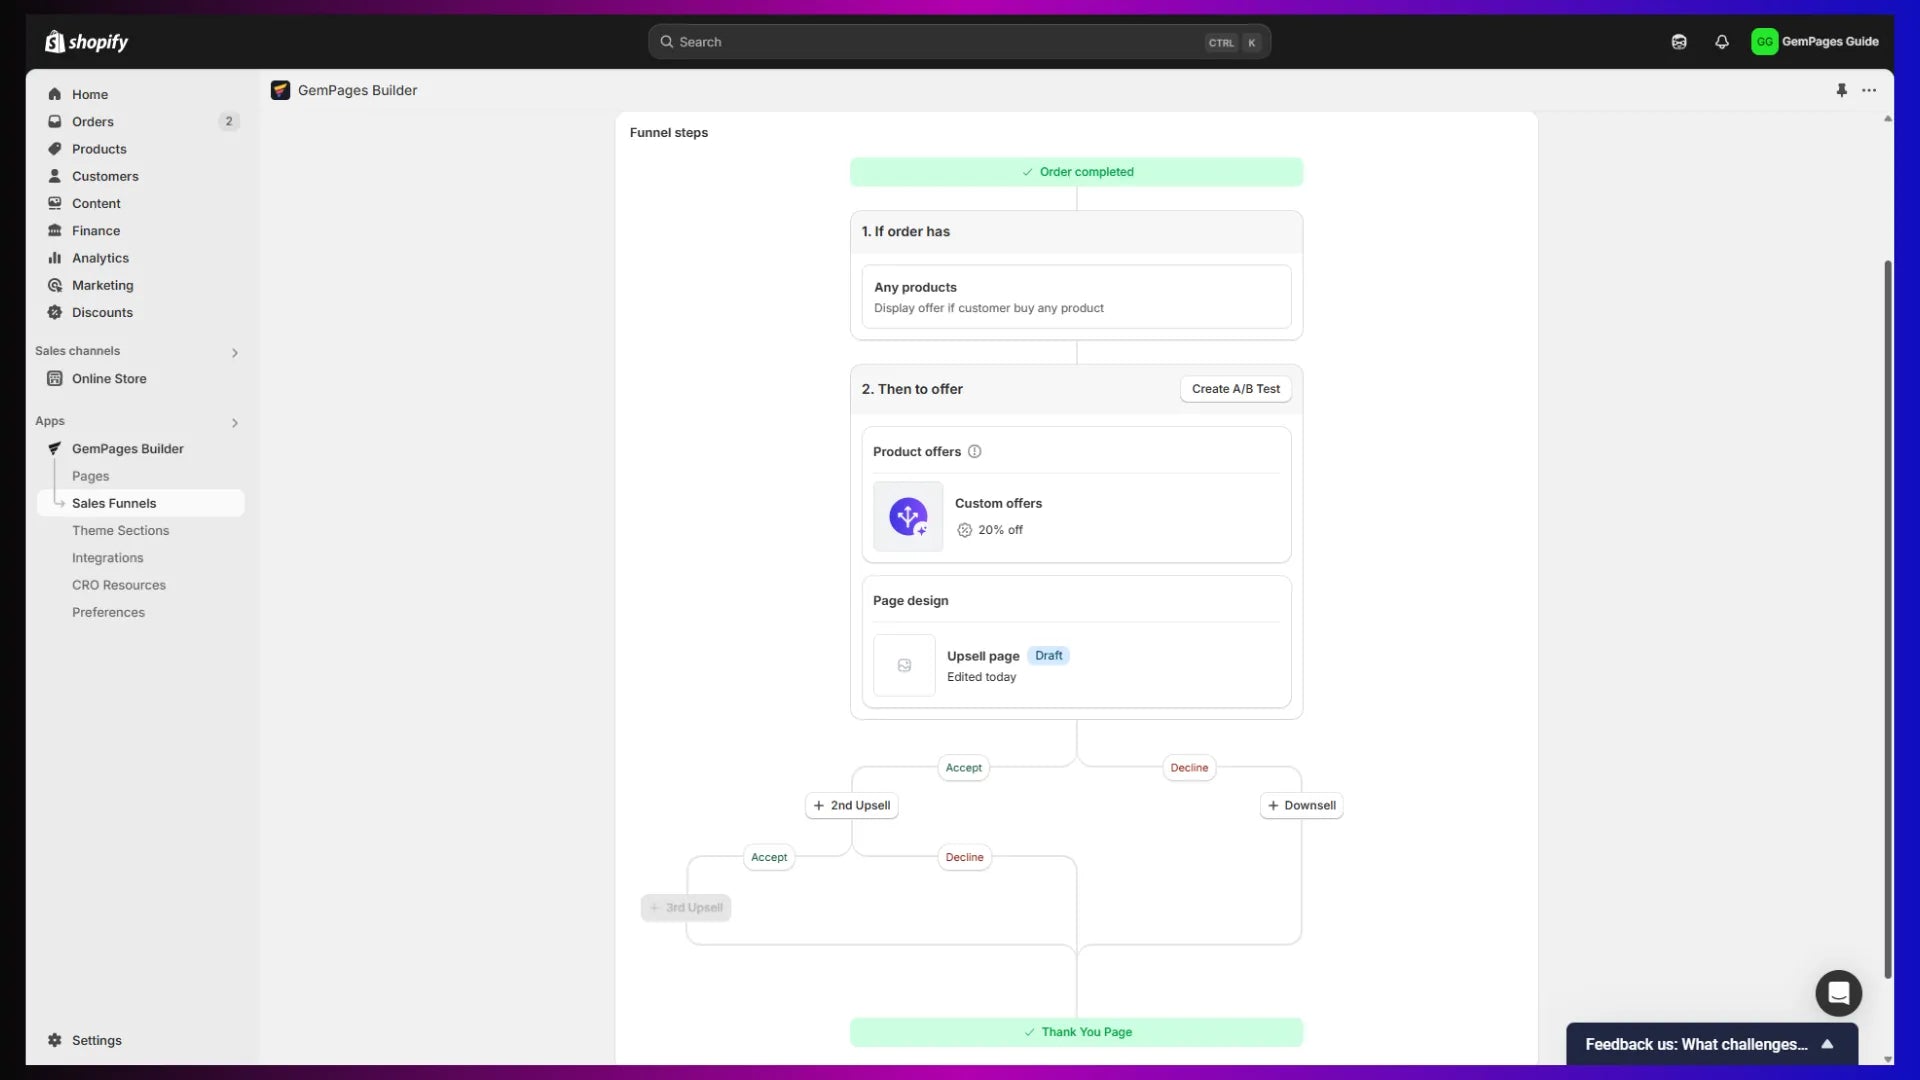The height and width of the screenshot is (1080, 1920).
Task: Click the page vertical scrollbar
Action: click(1887, 620)
